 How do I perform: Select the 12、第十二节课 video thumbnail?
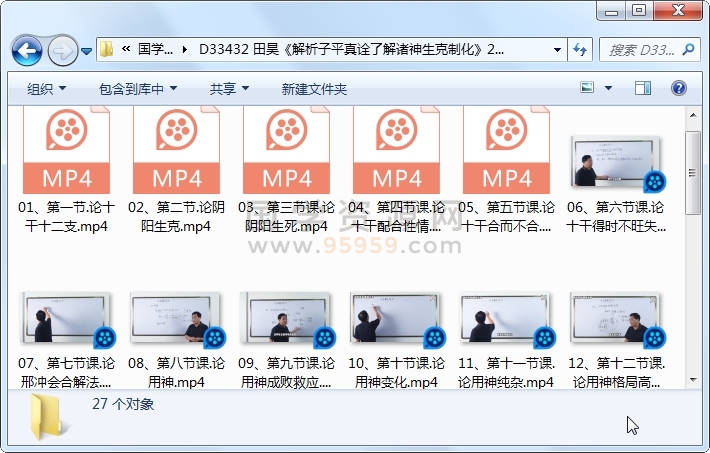tap(617, 319)
